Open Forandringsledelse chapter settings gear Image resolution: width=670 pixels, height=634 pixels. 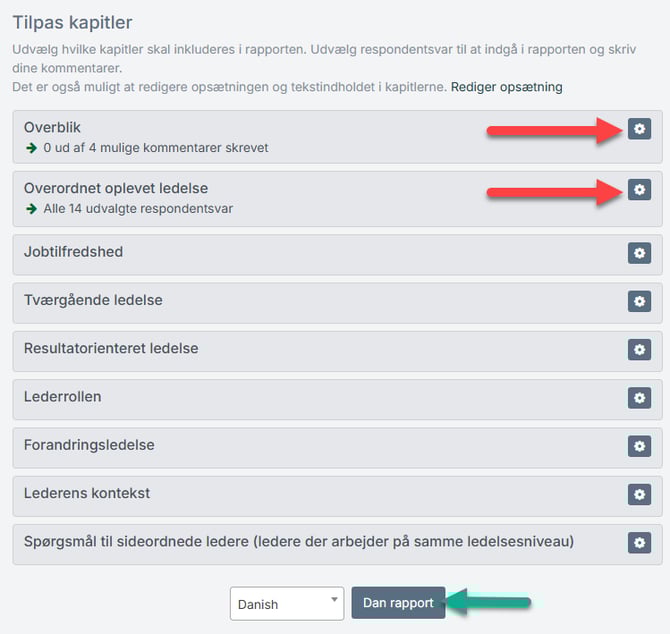click(639, 446)
